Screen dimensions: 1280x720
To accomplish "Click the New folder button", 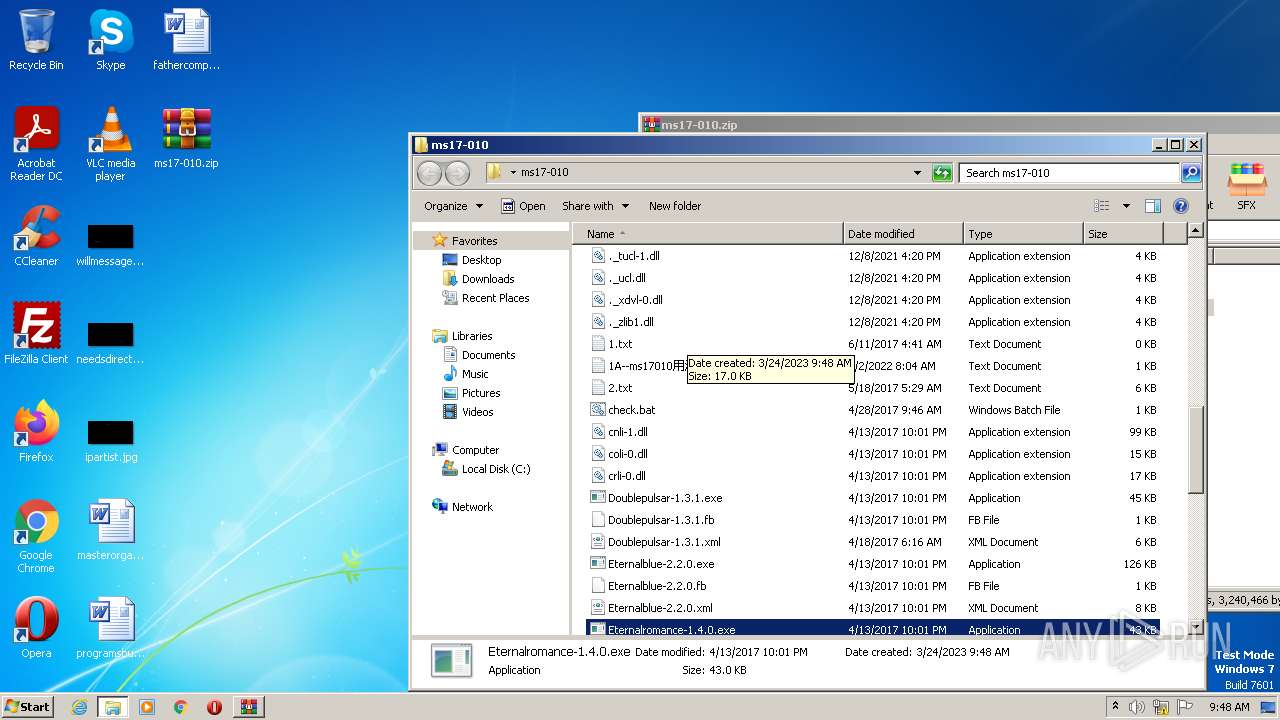I will click(675, 206).
